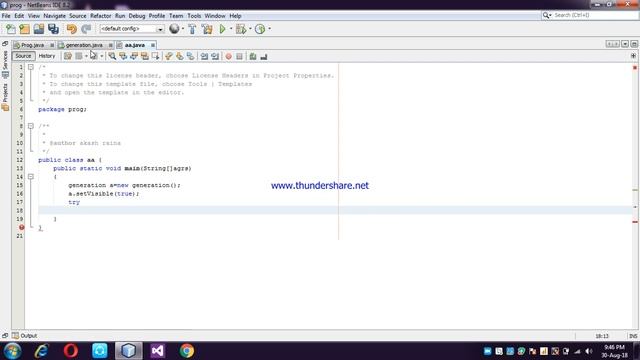Click the New Project icon
Viewport: 640px width, 360px height.
[x=24, y=29]
